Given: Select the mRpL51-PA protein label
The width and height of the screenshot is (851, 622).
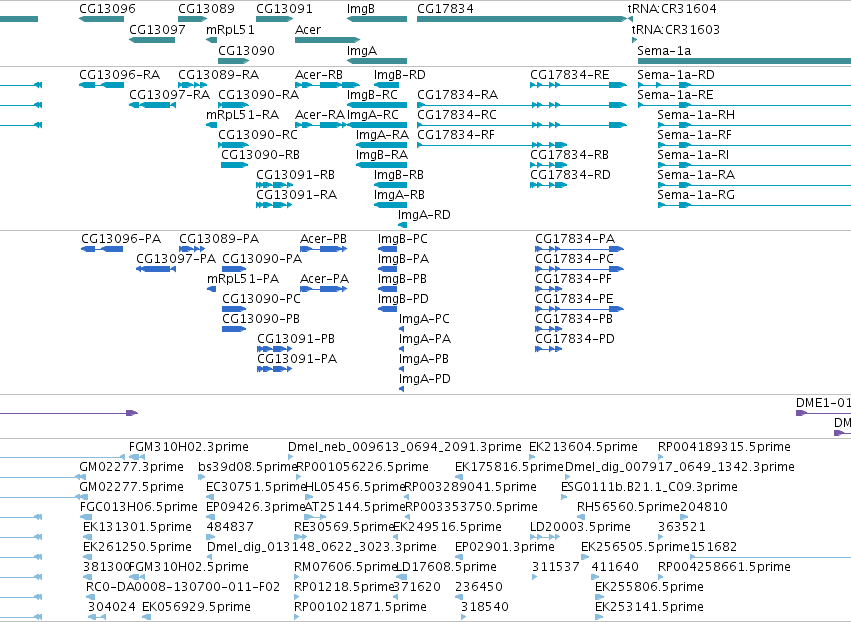Looking at the screenshot, I should click(243, 279).
